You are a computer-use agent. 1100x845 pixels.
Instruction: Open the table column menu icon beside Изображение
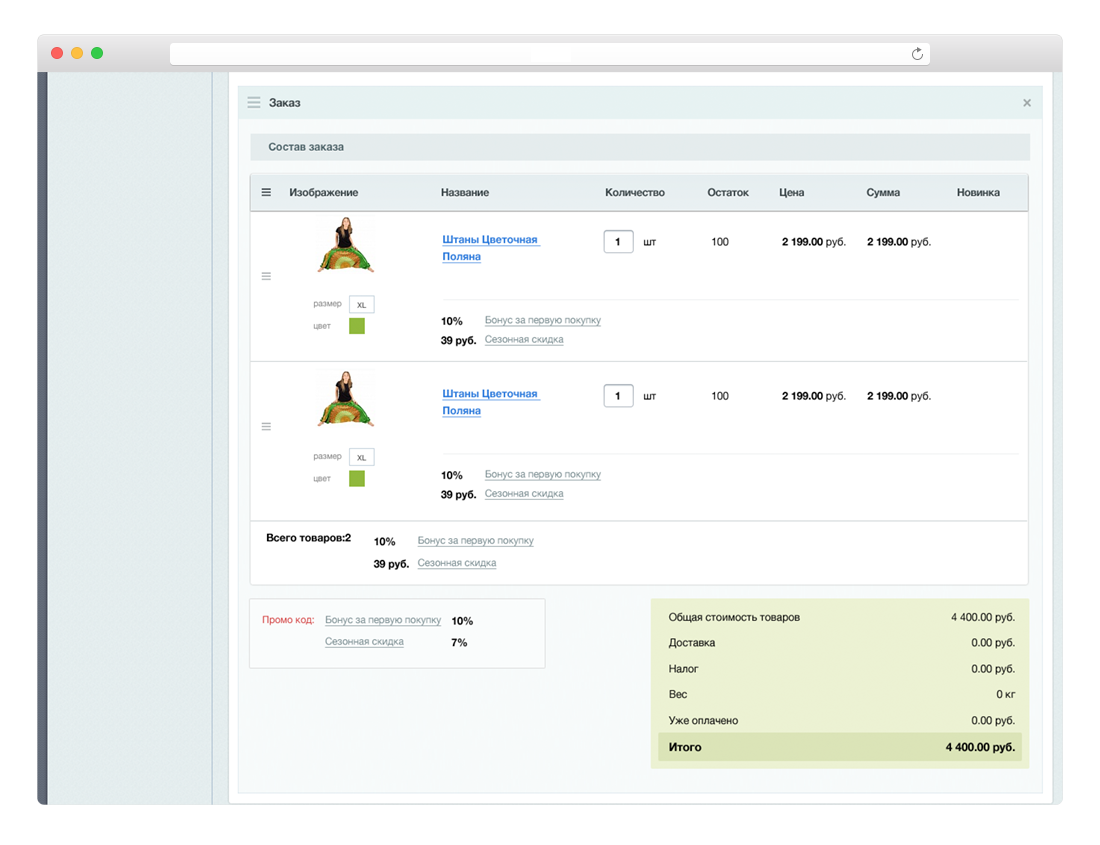pyautogui.click(x=266, y=193)
